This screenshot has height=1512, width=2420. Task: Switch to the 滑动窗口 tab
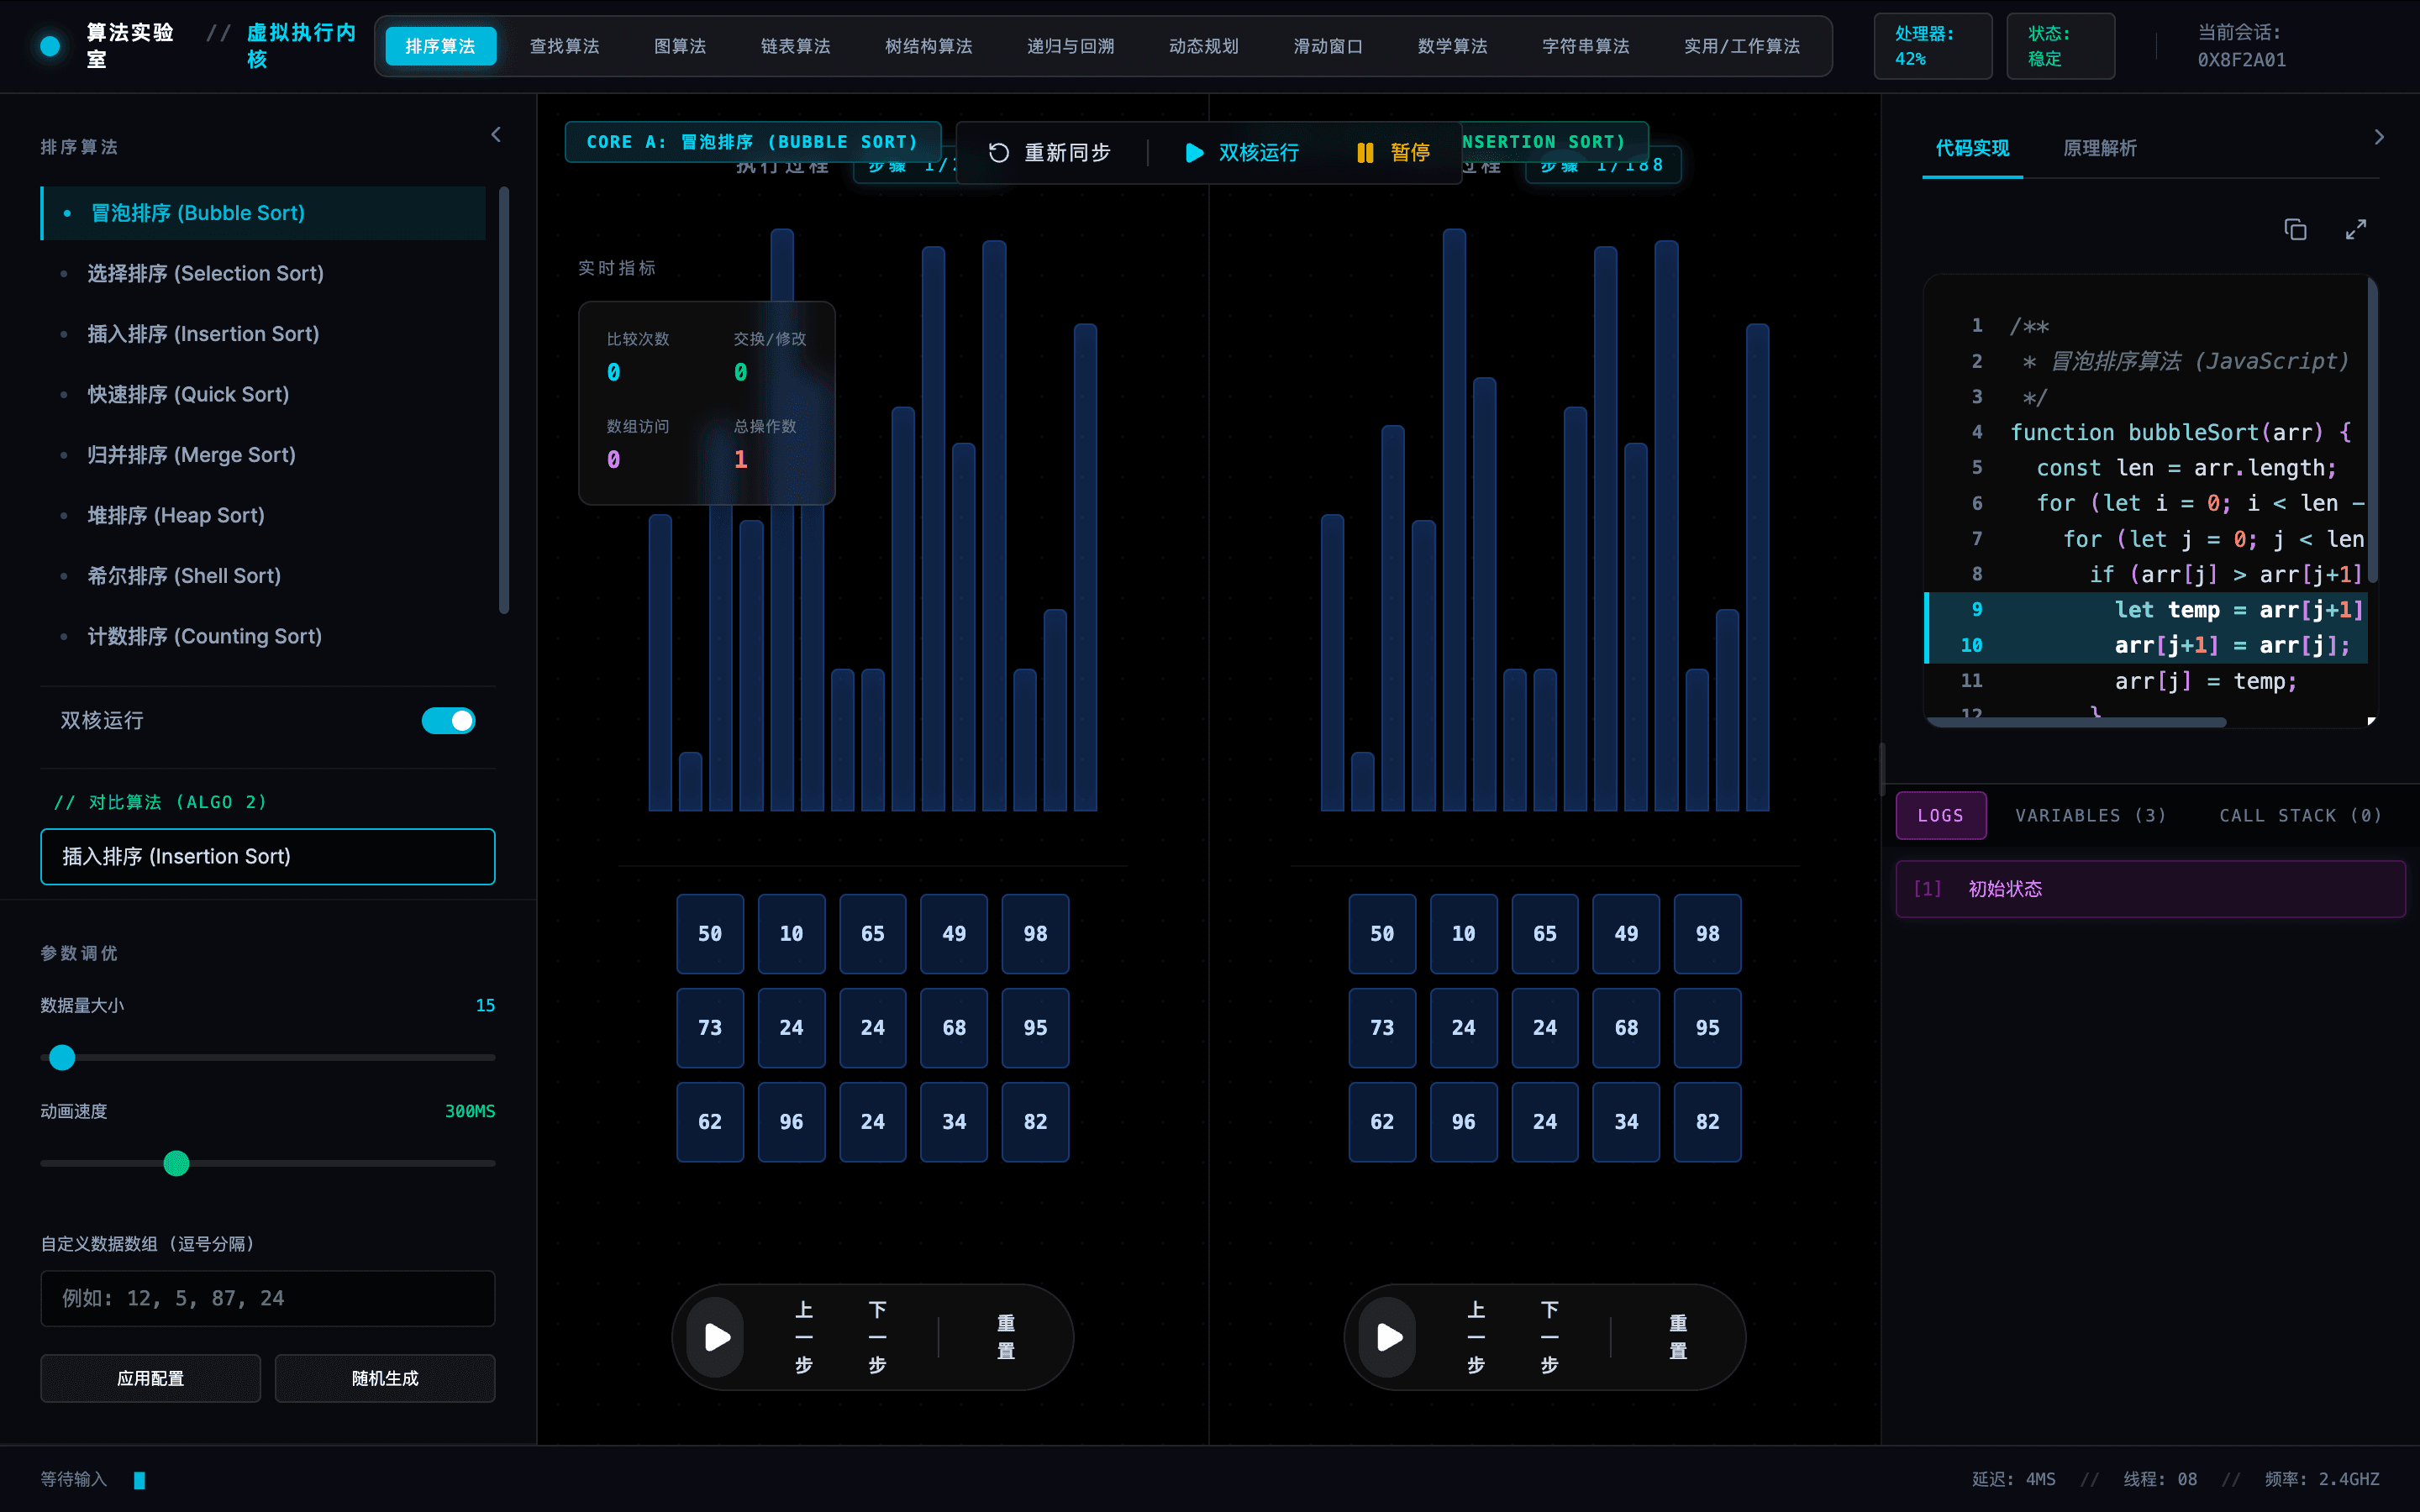pyautogui.click(x=1327, y=46)
